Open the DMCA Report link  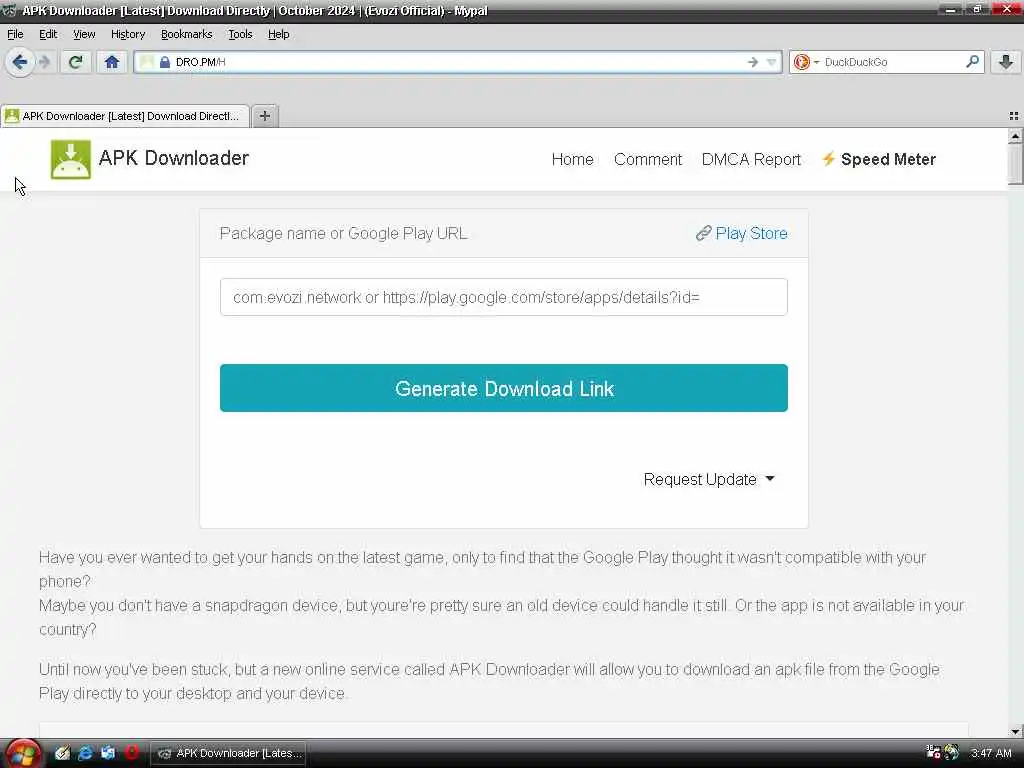pyautogui.click(x=751, y=159)
